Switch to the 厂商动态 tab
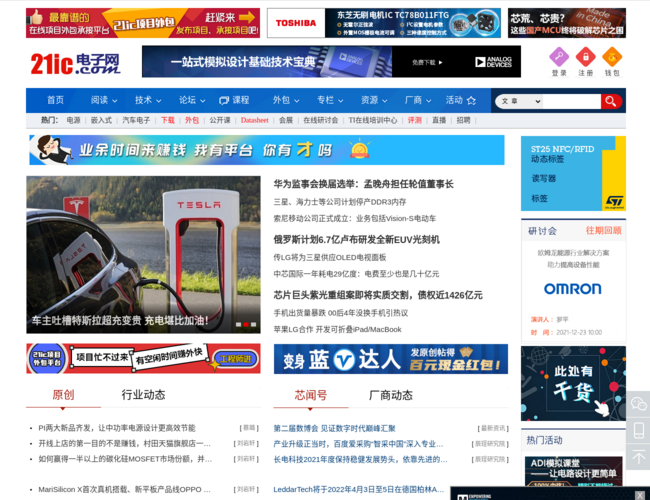The image size is (650, 500). tap(390, 395)
